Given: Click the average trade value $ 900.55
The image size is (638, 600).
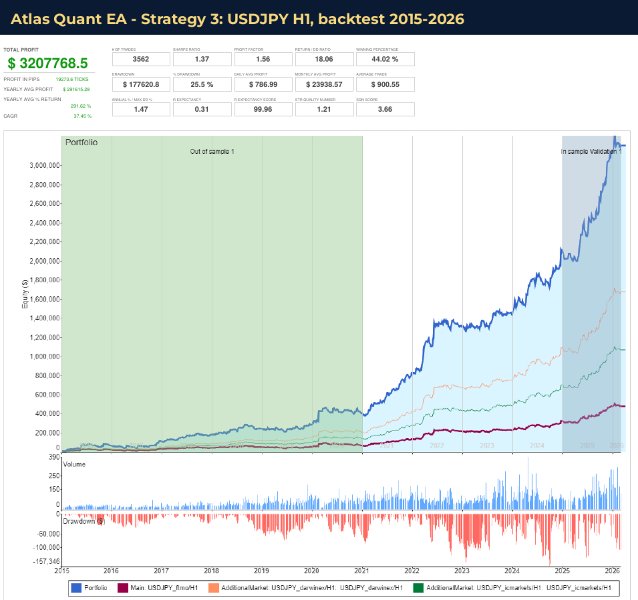Looking at the screenshot, I should [x=385, y=85].
